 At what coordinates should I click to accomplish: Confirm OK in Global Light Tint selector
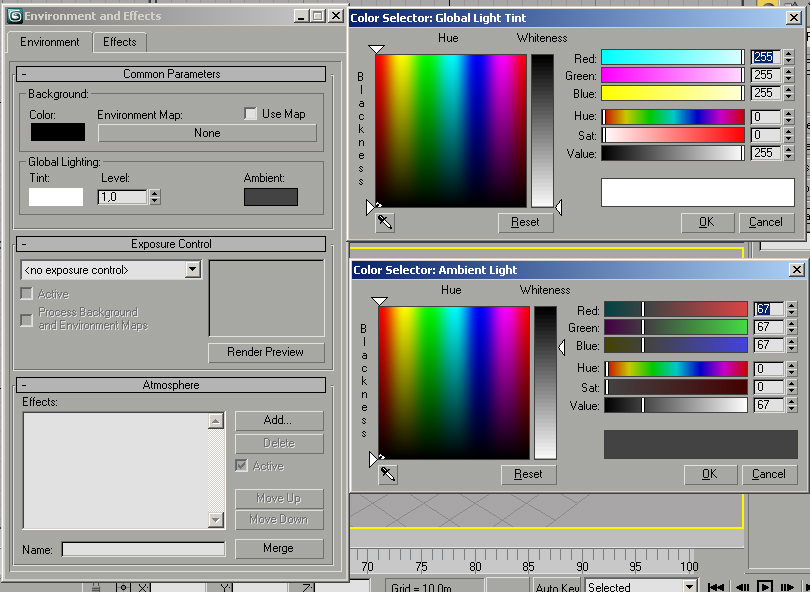707,223
